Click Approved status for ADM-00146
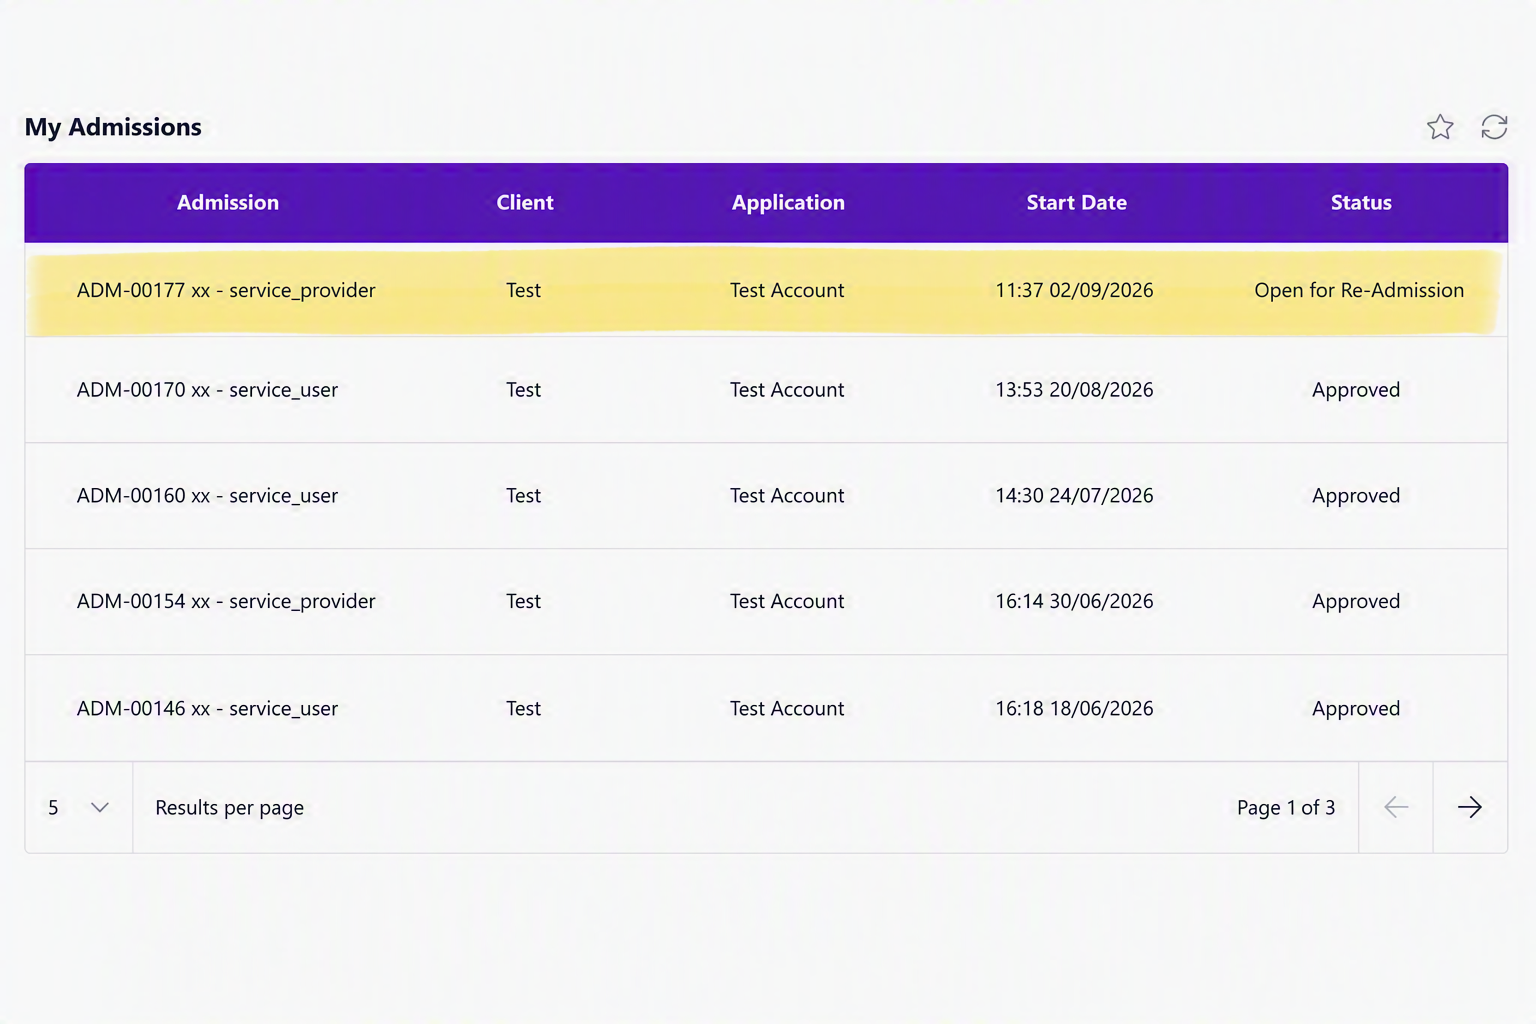Screen dimensions: 1536x1024 coord(1356,708)
